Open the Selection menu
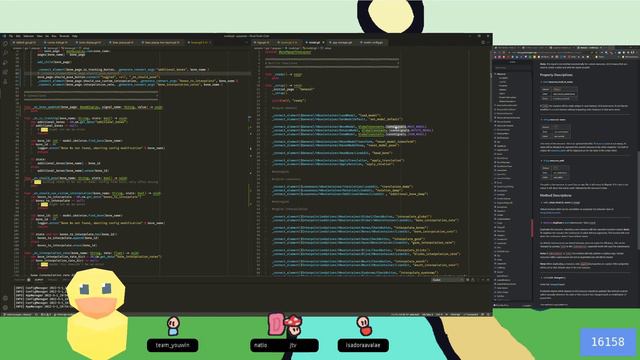 pos(28,36)
